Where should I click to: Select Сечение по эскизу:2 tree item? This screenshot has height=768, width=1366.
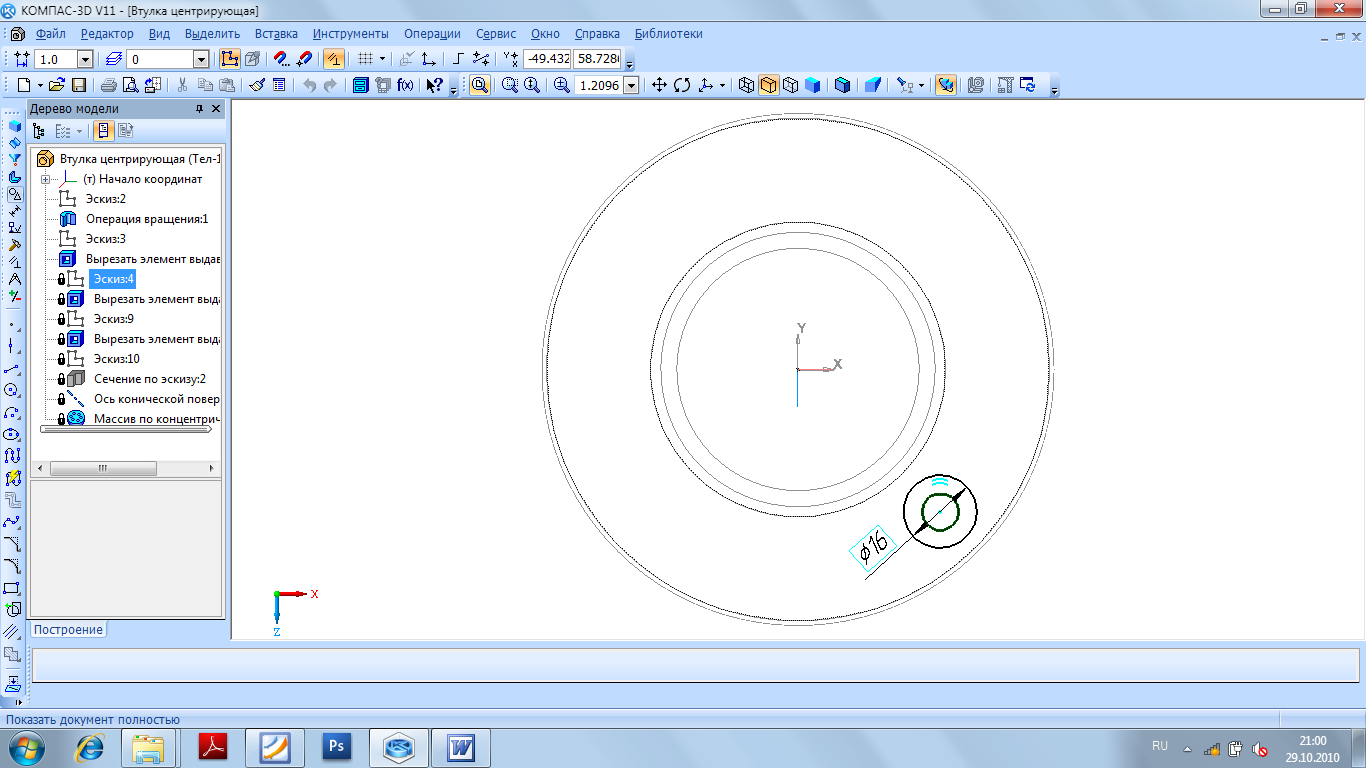[x=150, y=379]
